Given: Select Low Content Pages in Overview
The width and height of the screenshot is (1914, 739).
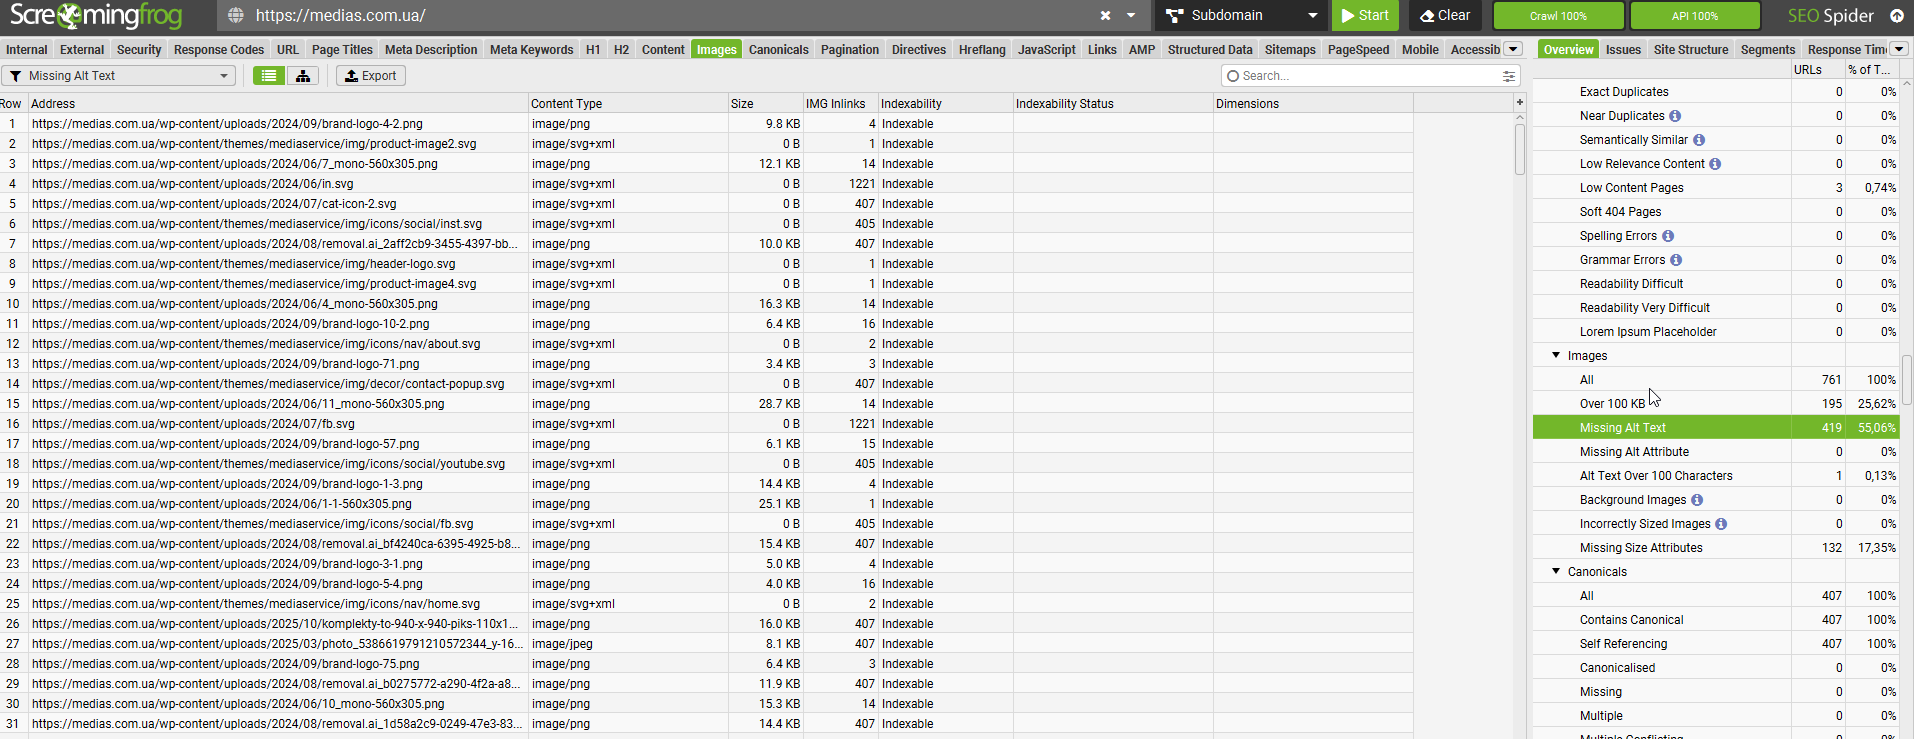Looking at the screenshot, I should (1715, 187).
